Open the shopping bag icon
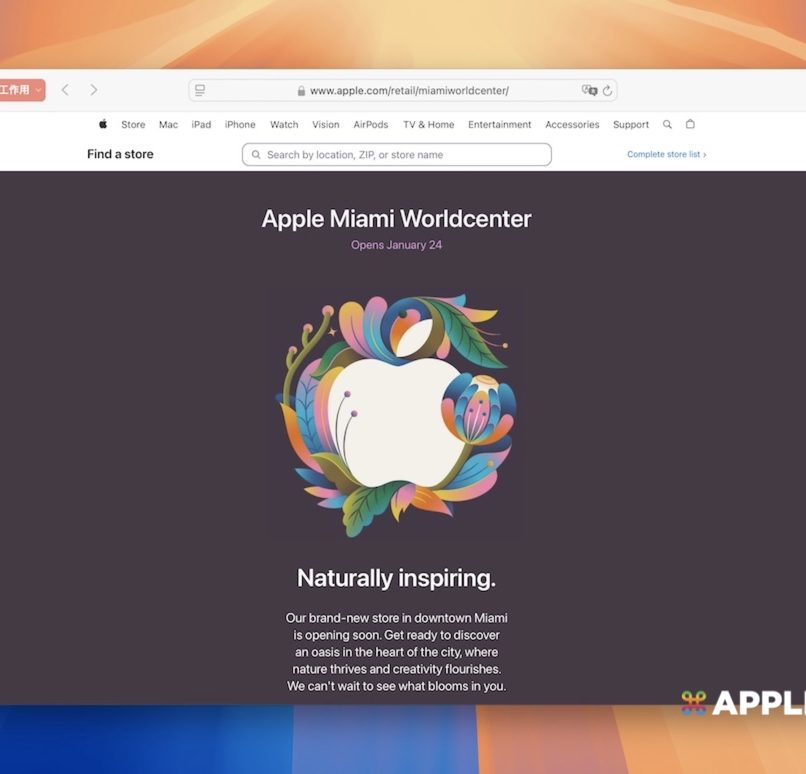This screenshot has width=806, height=774. point(690,125)
